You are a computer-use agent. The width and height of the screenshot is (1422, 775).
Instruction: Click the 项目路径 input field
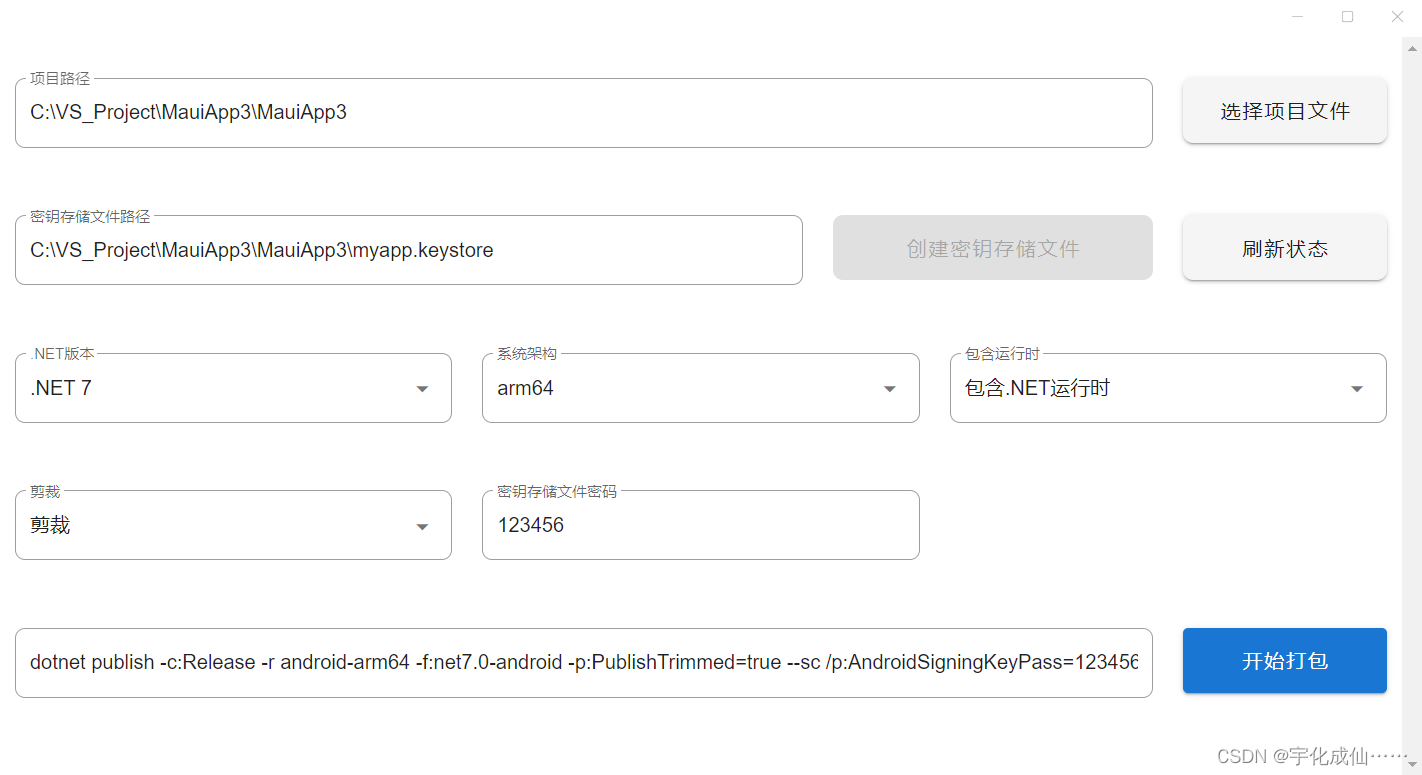583,113
